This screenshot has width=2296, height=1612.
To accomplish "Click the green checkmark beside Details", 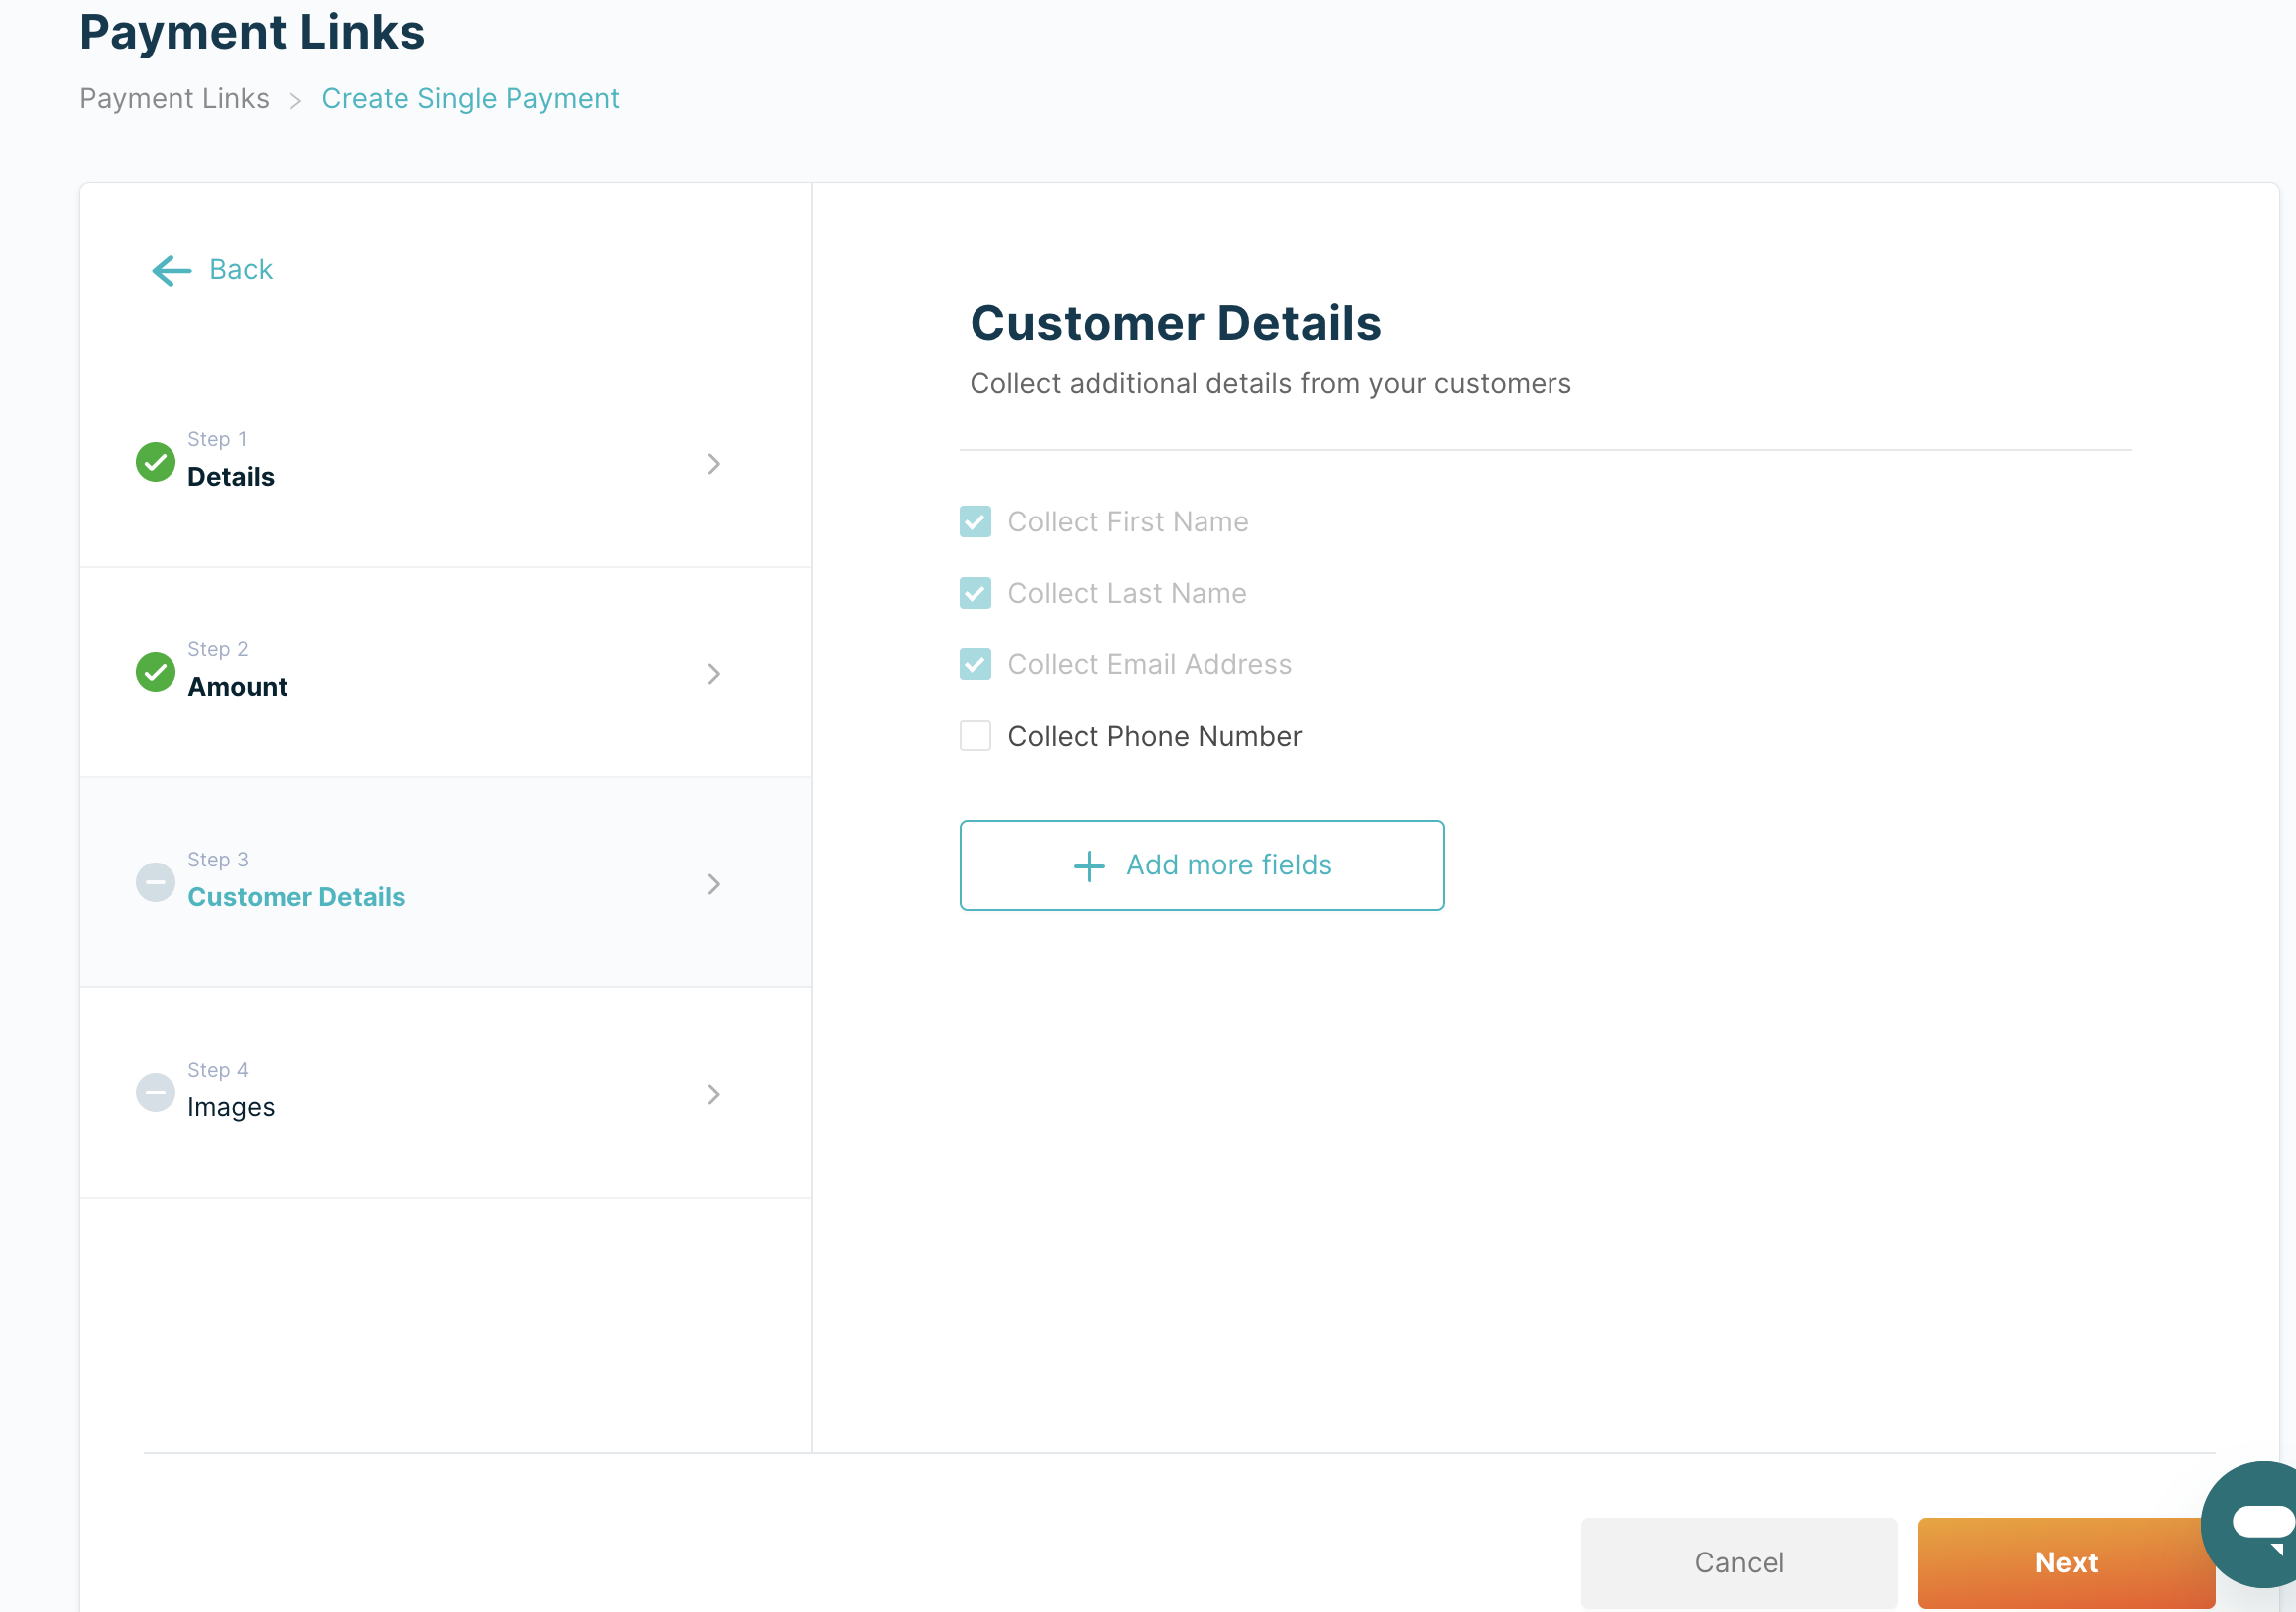I will 155,462.
